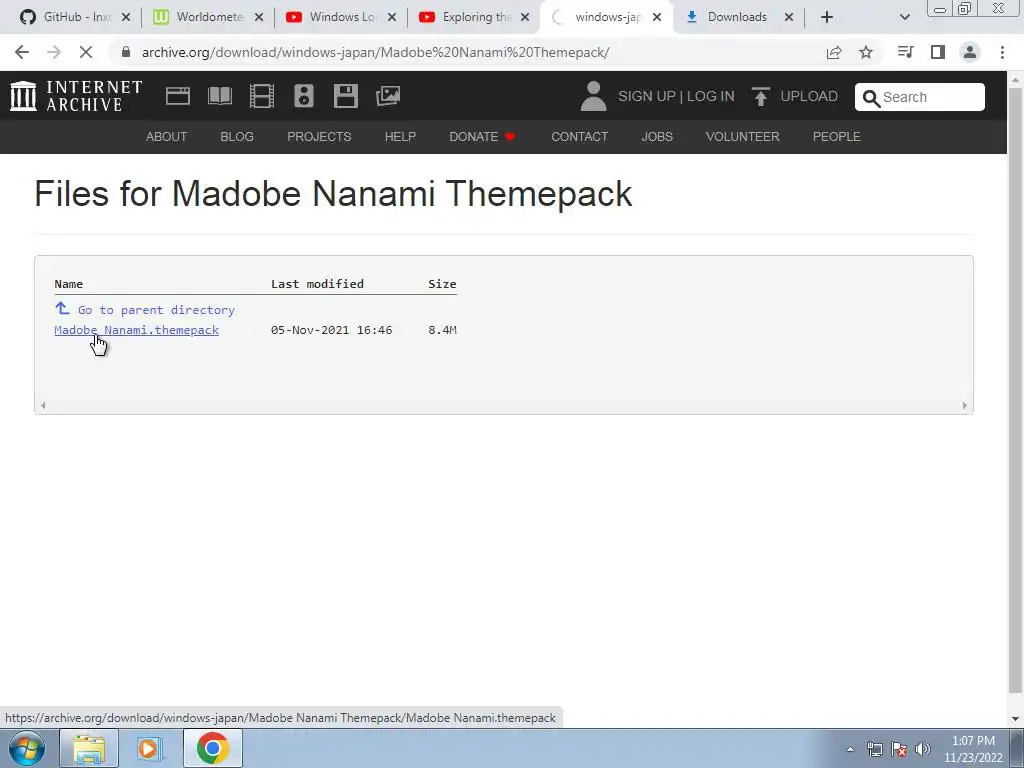Close the Downloads tab

789,17
